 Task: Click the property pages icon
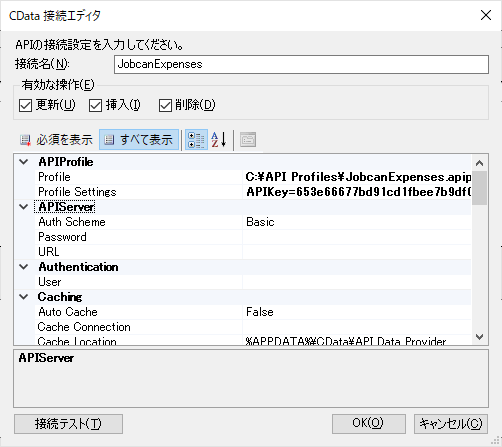248,140
